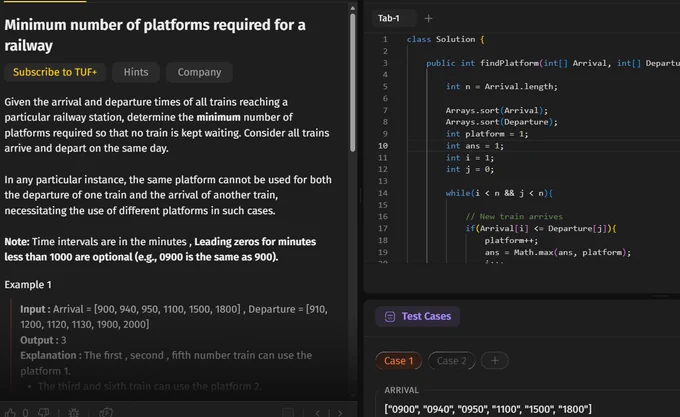This screenshot has width=680, height=417.
Task: Click code line 'class Solution {'
Action: (445, 39)
